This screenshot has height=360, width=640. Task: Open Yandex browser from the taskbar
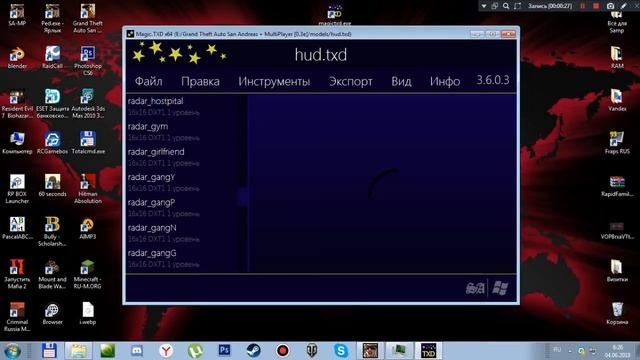point(166,351)
